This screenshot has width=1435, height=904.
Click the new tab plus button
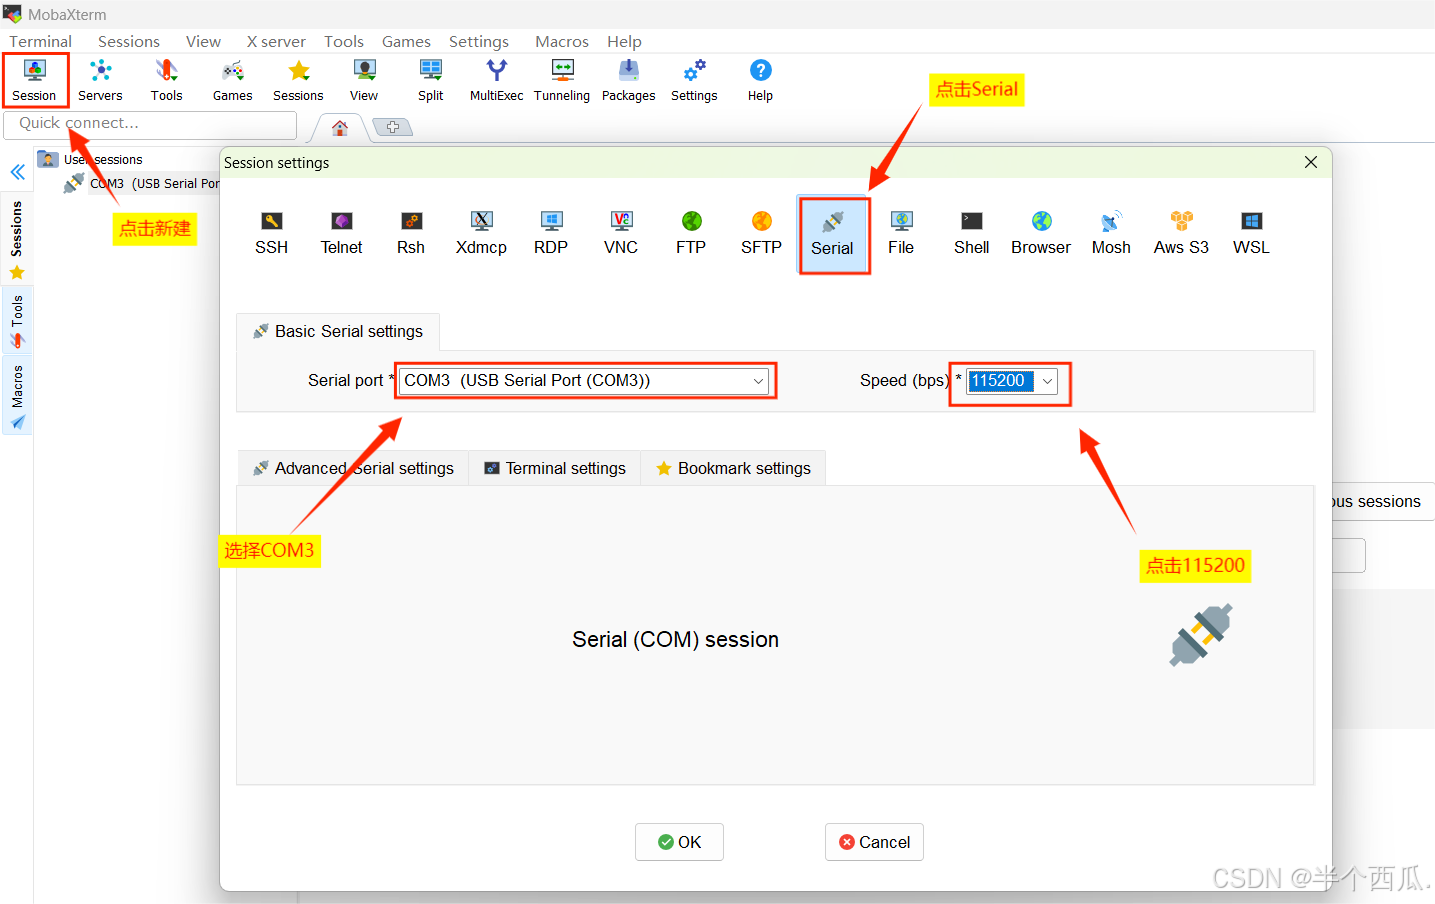[x=392, y=127]
